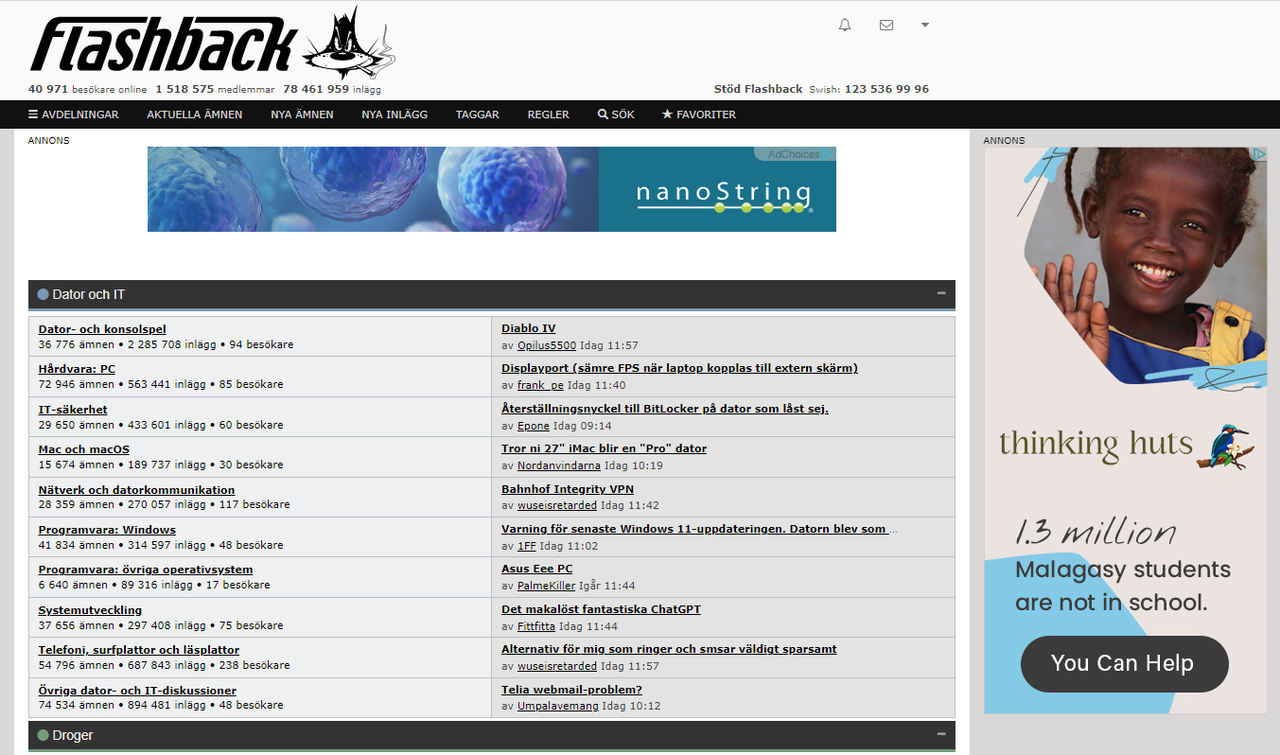Open the Displayport laptop FPS thread
Screen dimensions: 1280x755
click(x=679, y=368)
